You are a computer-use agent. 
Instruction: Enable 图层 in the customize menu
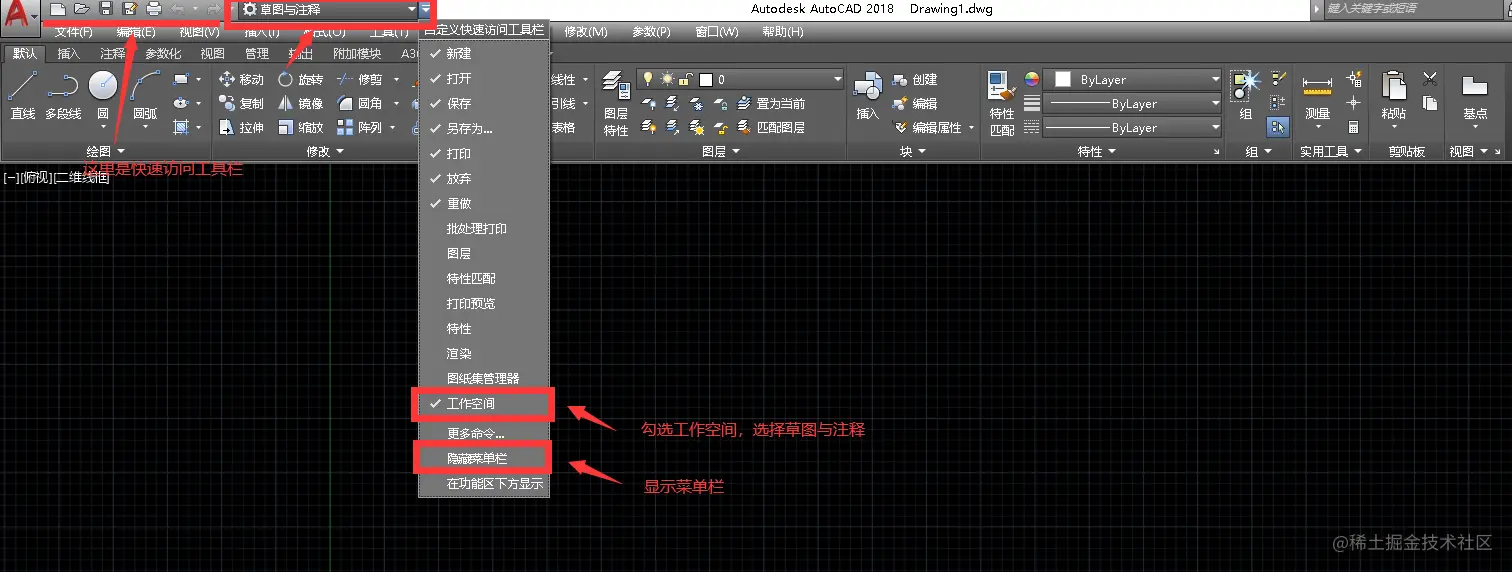point(484,254)
